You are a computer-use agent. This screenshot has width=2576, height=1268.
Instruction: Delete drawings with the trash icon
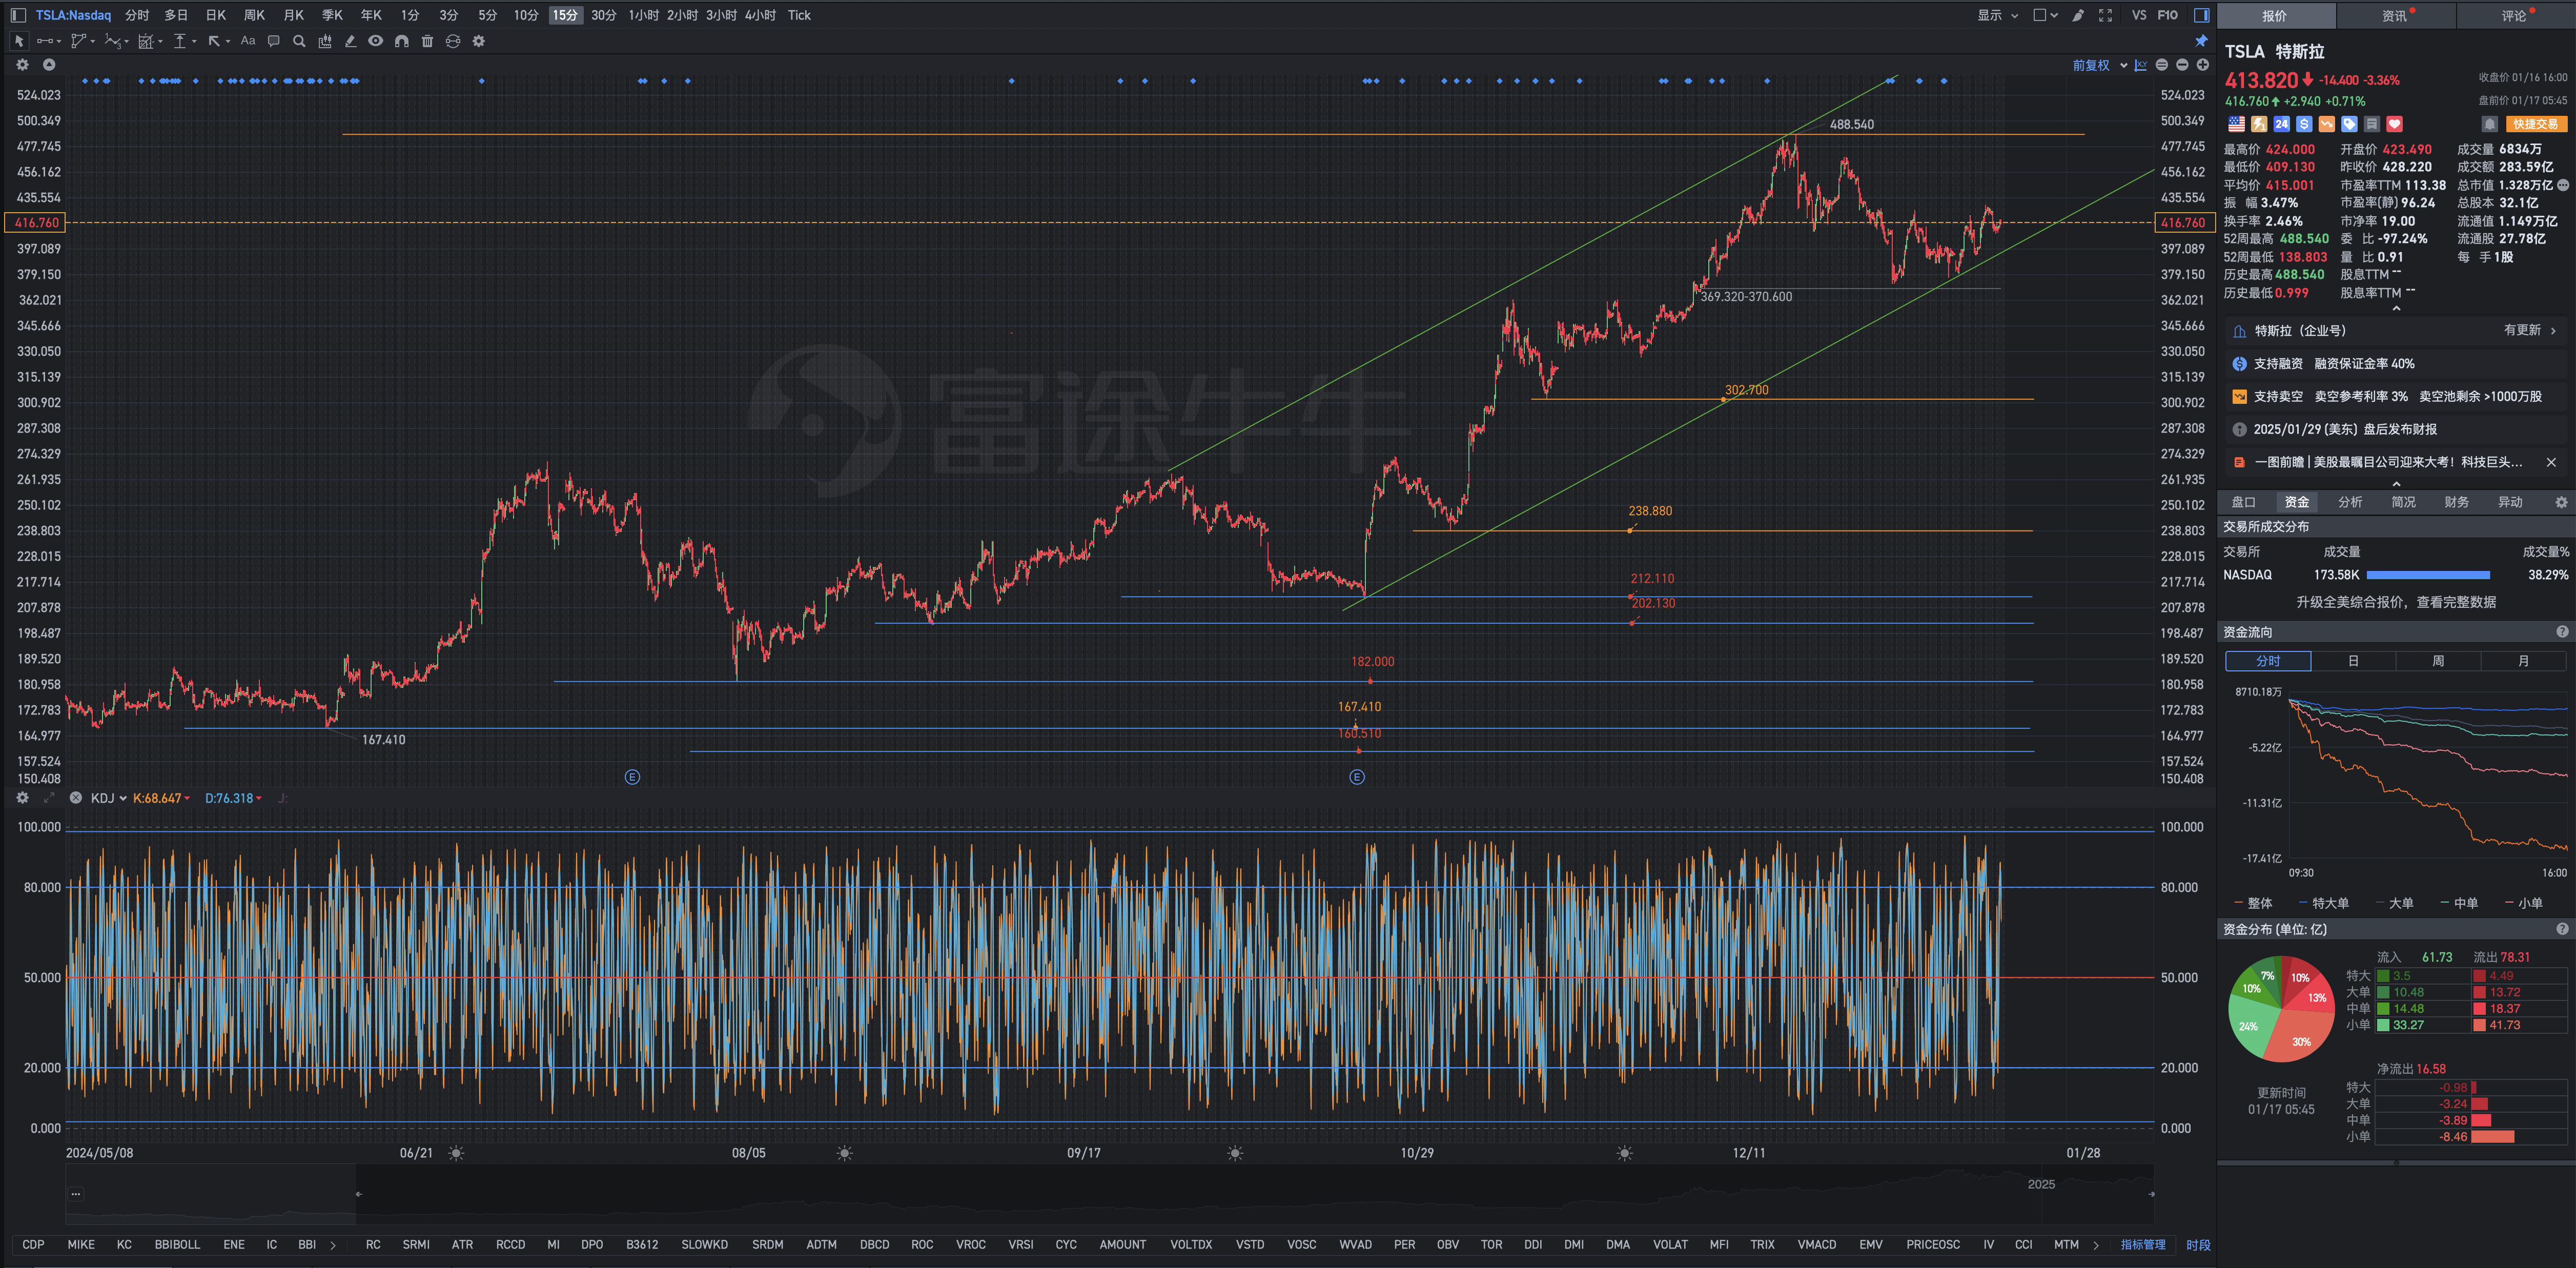427,41
